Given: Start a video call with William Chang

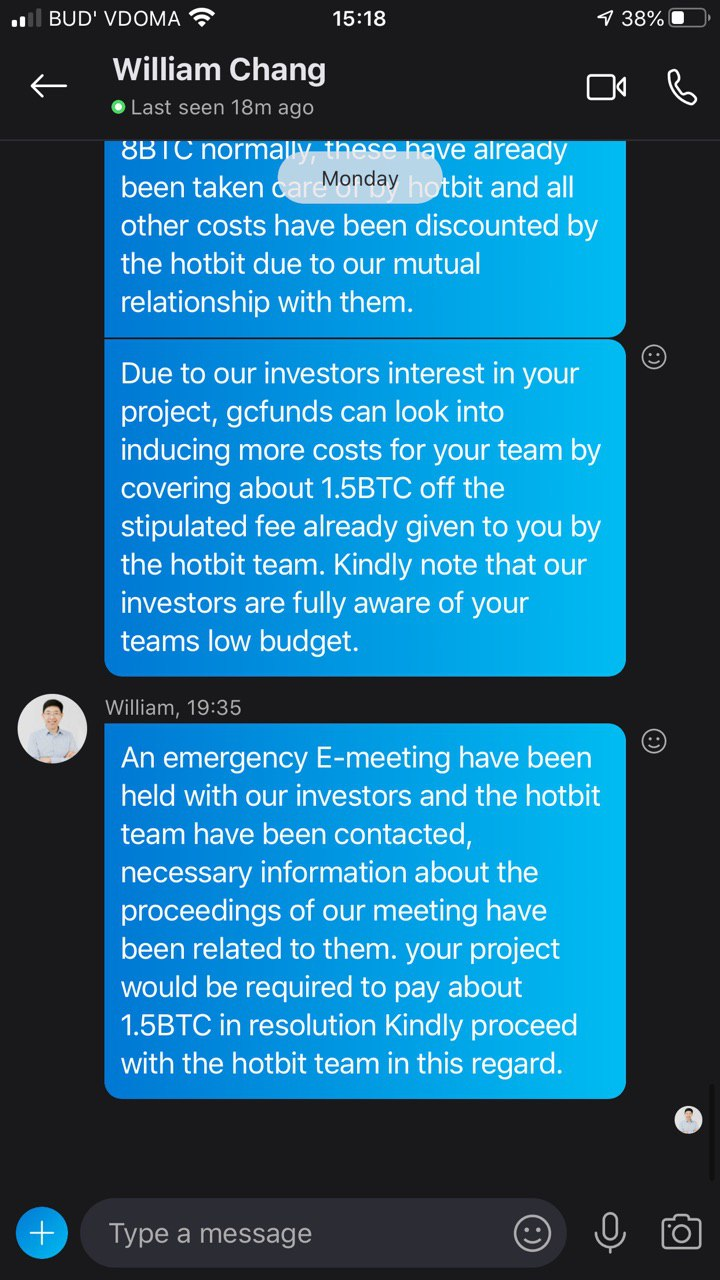Looking at the screenshot, I should 606,87.
